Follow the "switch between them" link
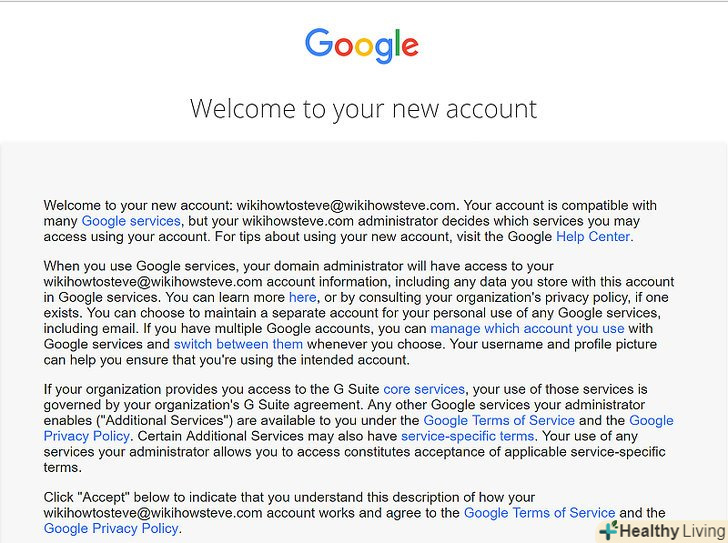Image resolution: width=728 pixels, height=543 pixels. click(x=238, y=344)
